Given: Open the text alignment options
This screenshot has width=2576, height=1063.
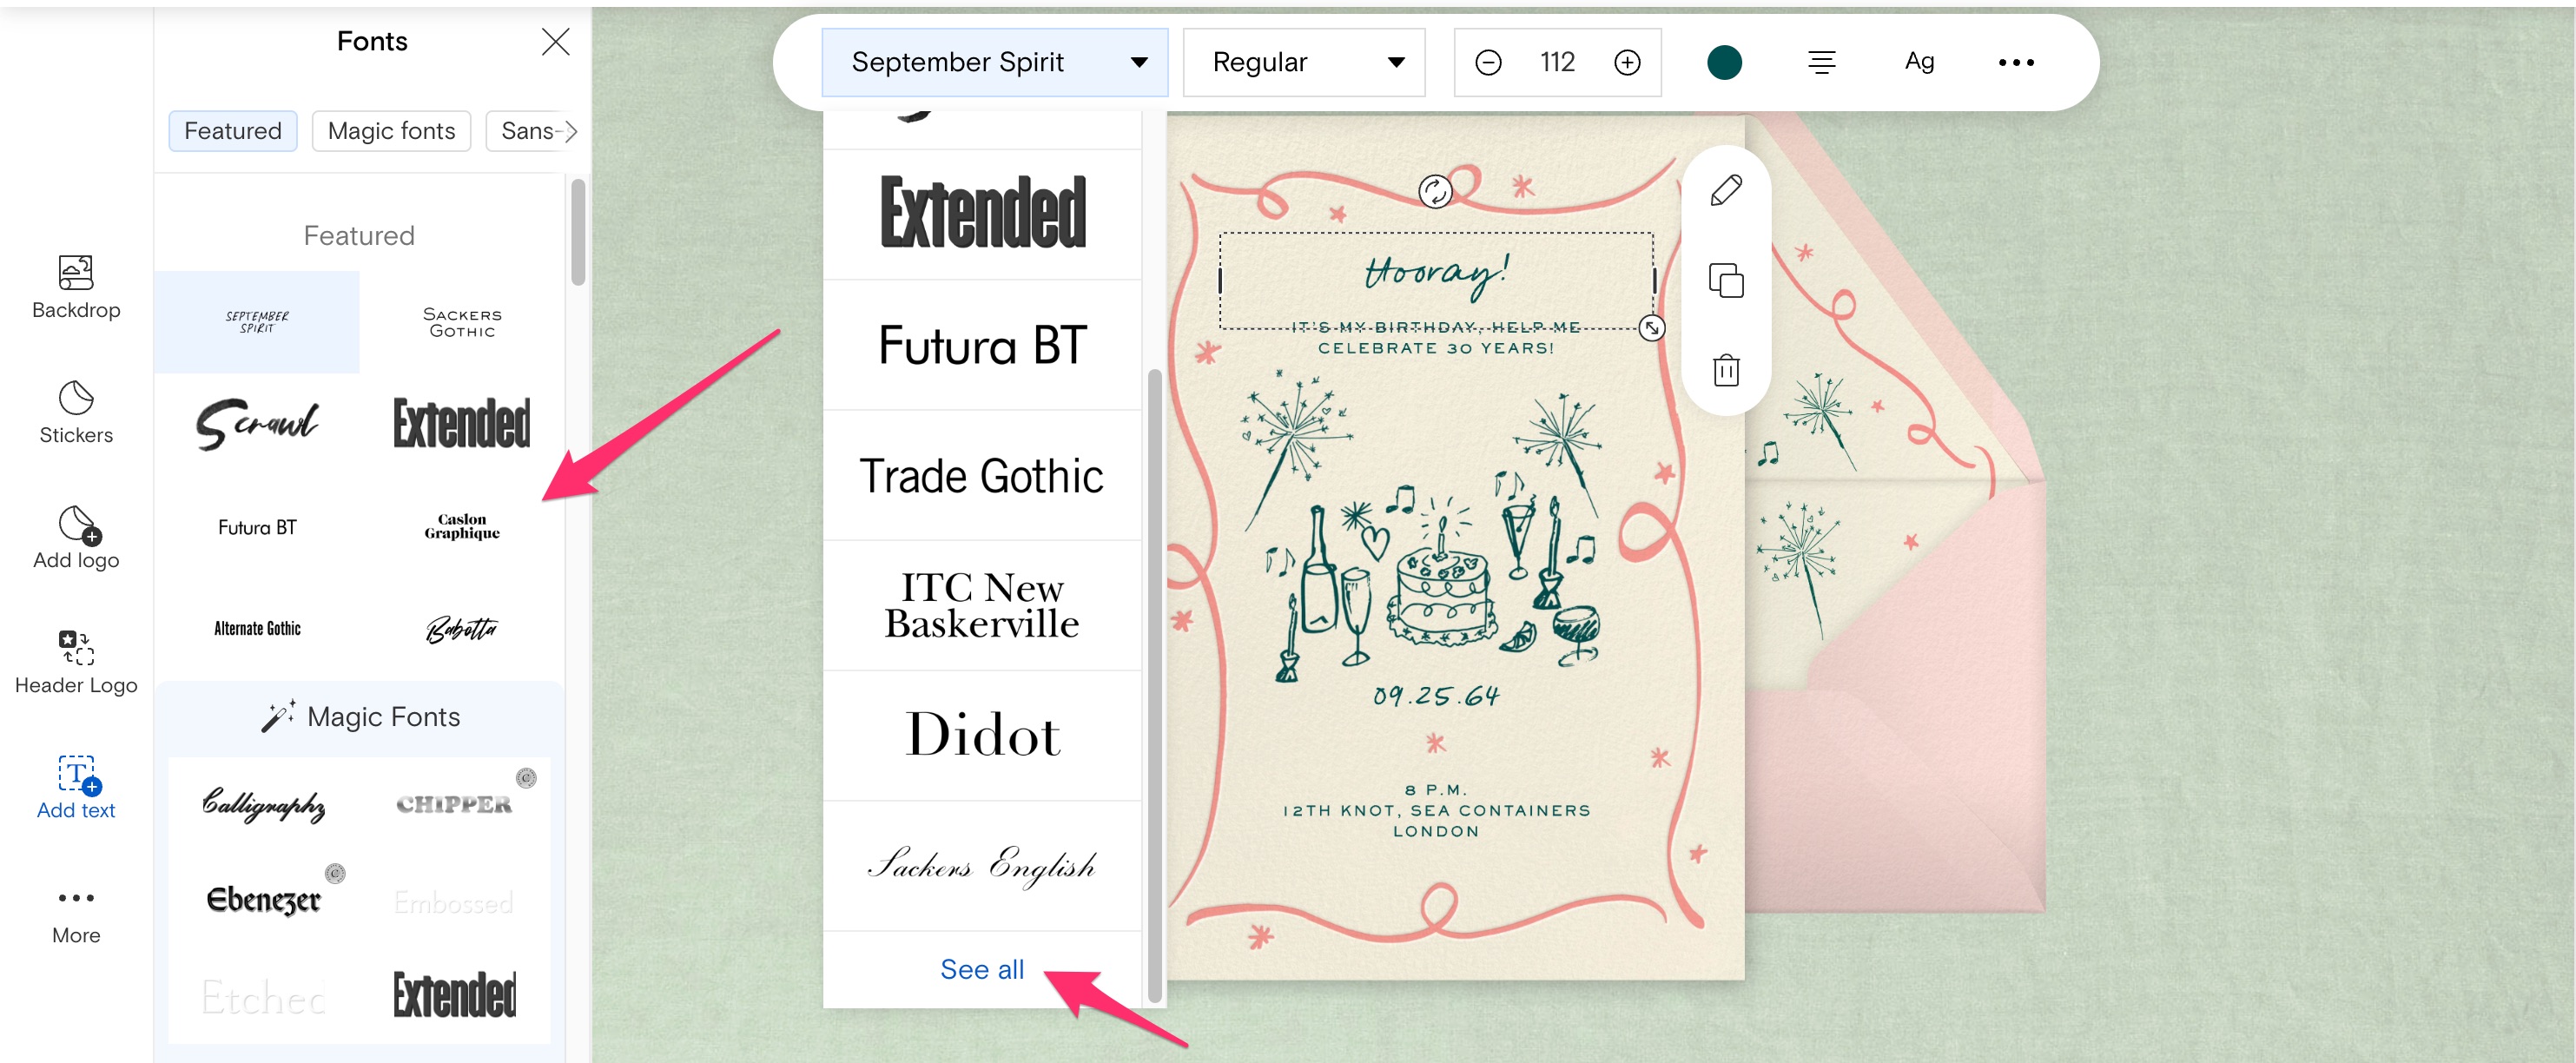Looking at the screenshot, I should (x=1821, y=62).
